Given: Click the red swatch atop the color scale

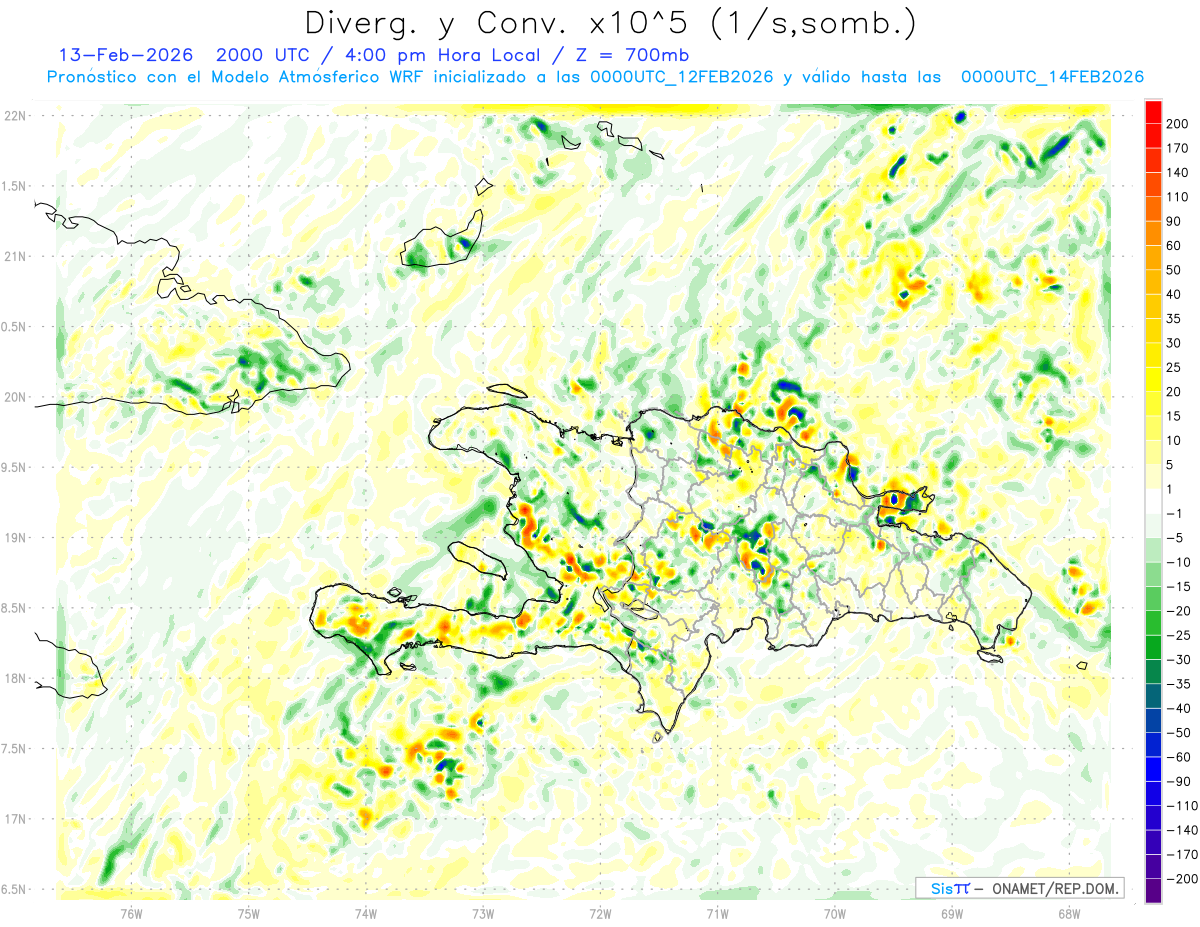Looking at the screenshot, I should (x=1153, y=112).
